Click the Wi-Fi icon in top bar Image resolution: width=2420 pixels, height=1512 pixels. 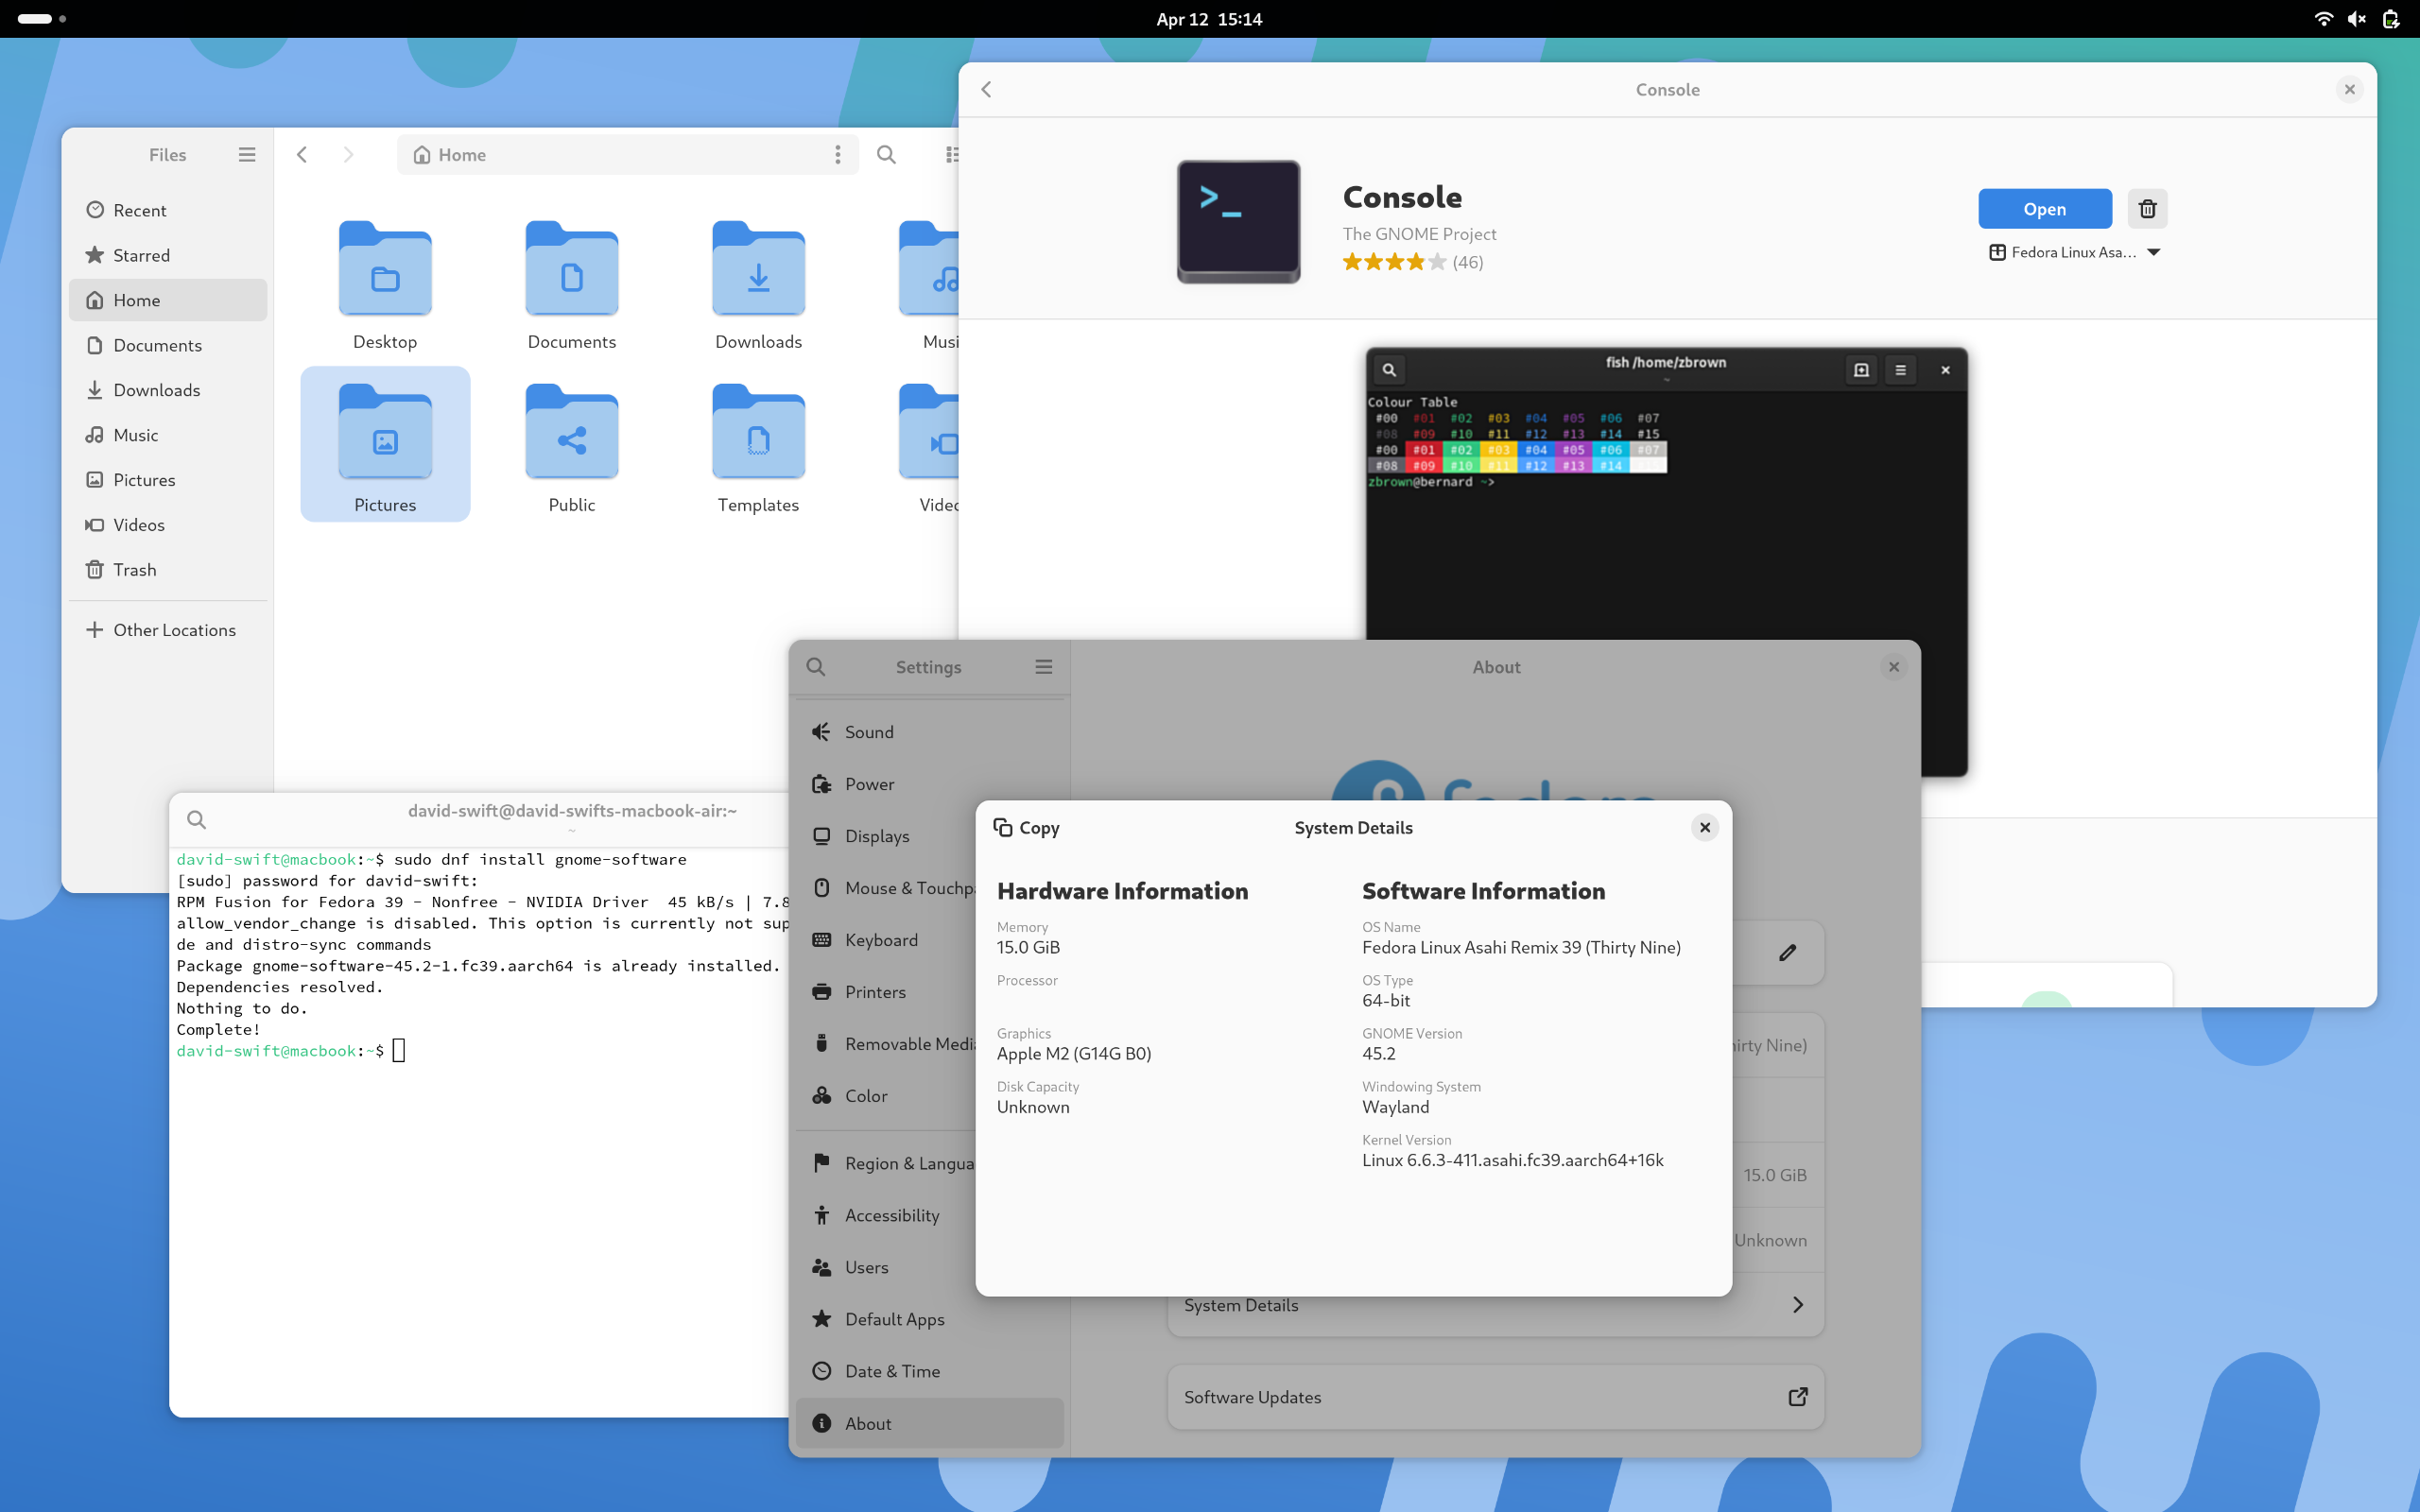(2323, 19)
